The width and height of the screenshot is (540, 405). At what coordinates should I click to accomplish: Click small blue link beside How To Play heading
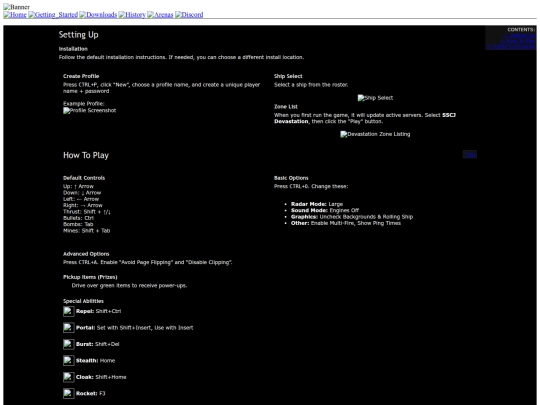pos(470,154)
